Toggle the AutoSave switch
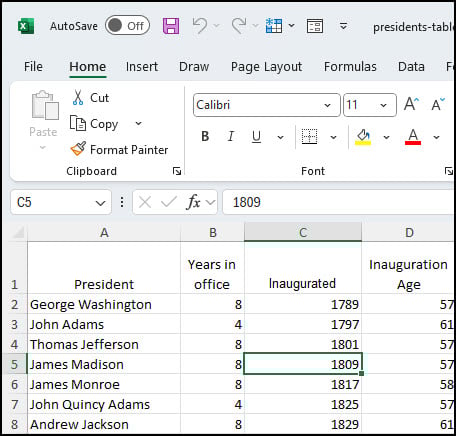Screen dimensions: 456x436 click(127, 26)
